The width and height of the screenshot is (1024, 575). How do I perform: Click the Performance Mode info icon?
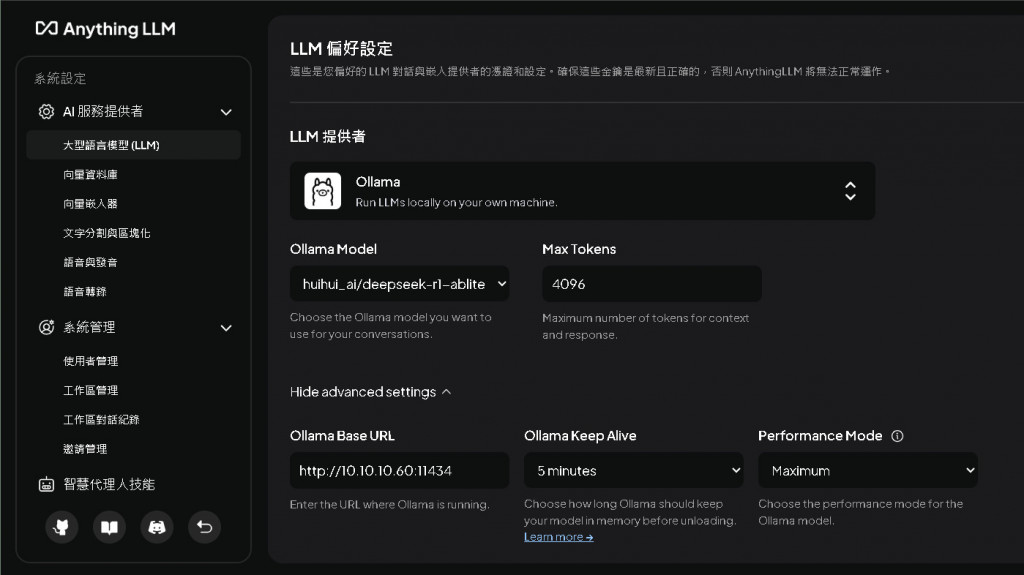click(x=897, y=436)
